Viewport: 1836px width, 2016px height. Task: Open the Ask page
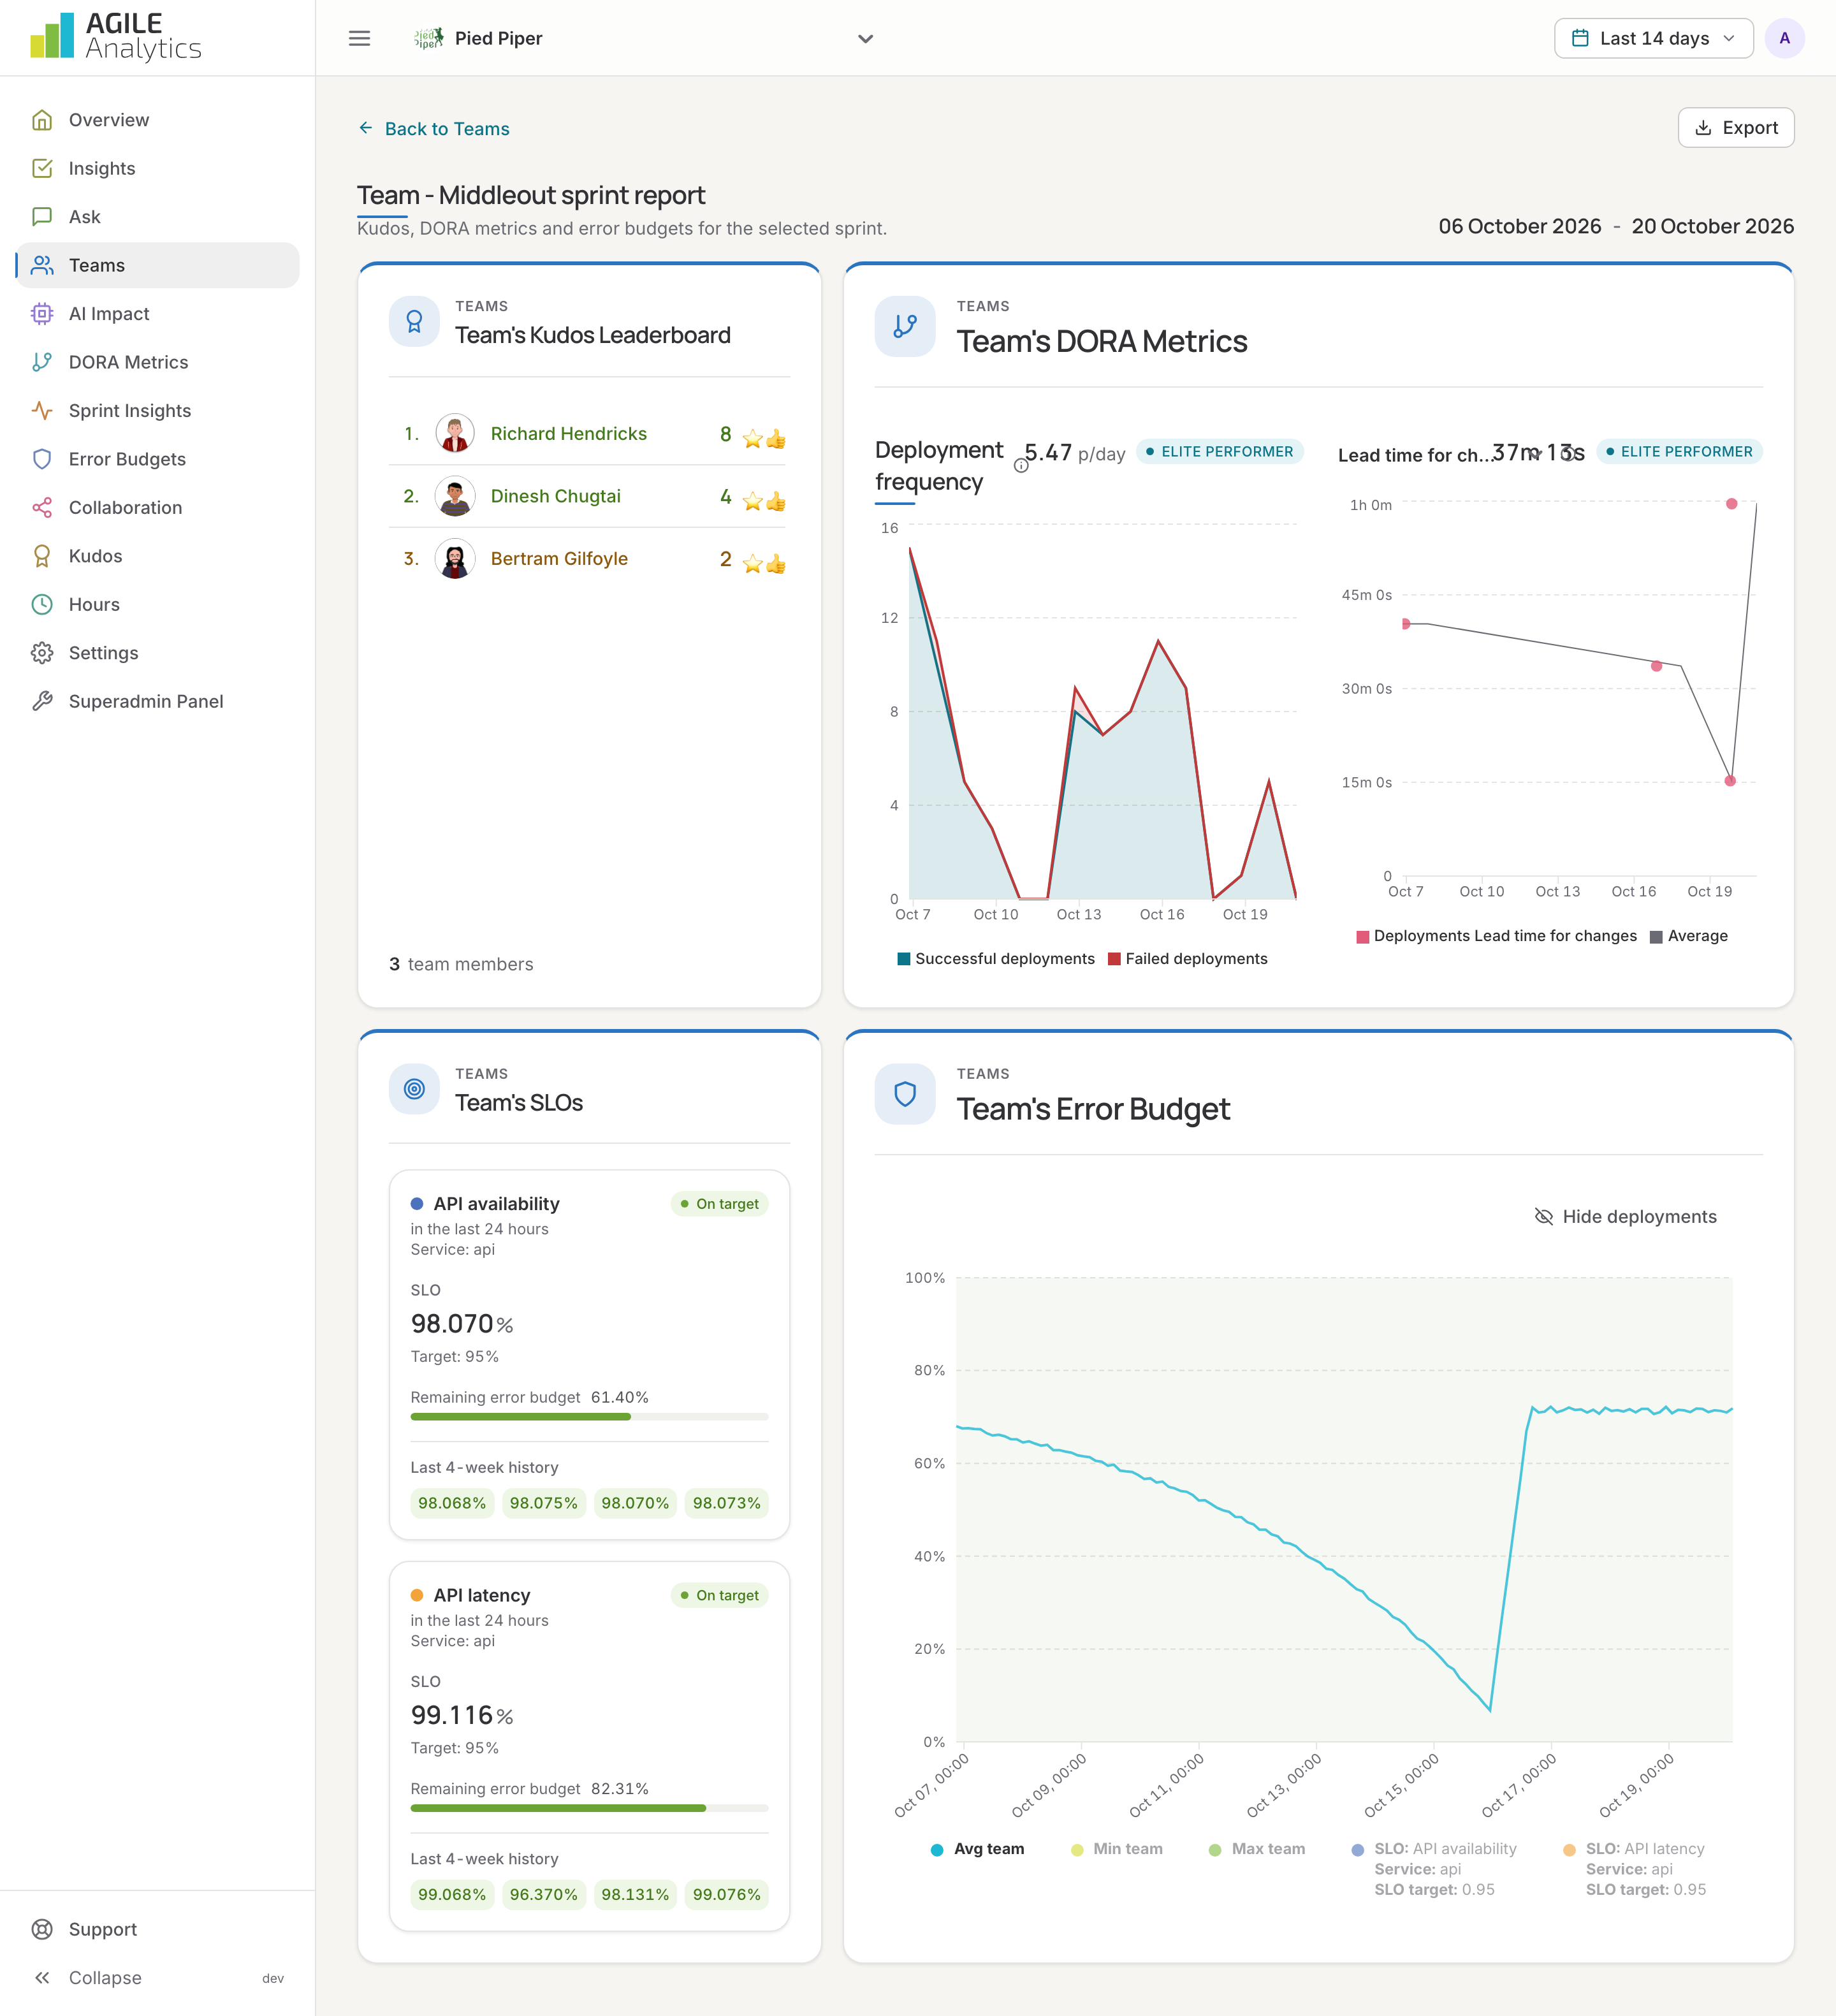[x=158, y=217]
